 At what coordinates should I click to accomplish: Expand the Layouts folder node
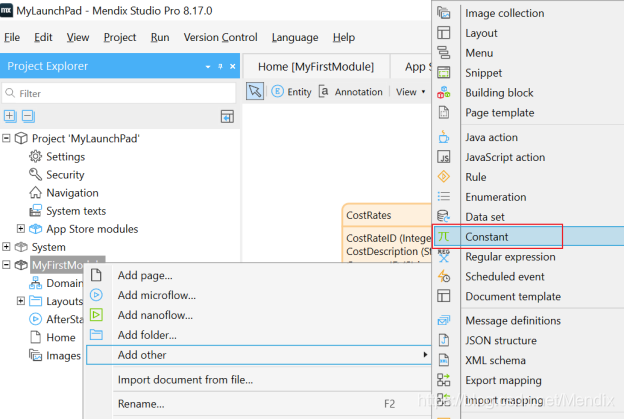tap(21, 301)
